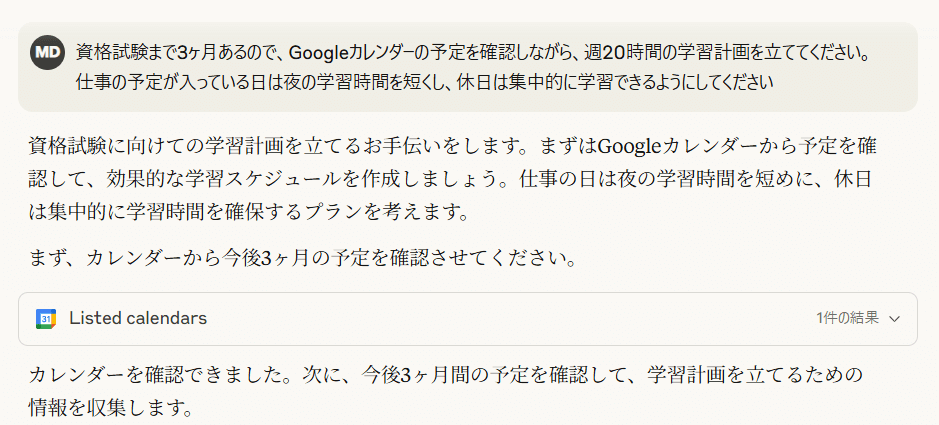Click the "1件の結果" result count

tap(847, 318)
